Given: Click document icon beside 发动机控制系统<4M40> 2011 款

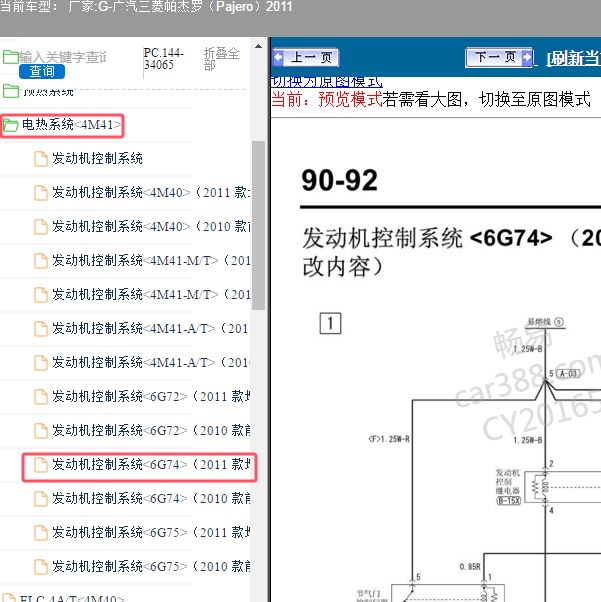Looking at the screenshot, I should pos(41,193).
